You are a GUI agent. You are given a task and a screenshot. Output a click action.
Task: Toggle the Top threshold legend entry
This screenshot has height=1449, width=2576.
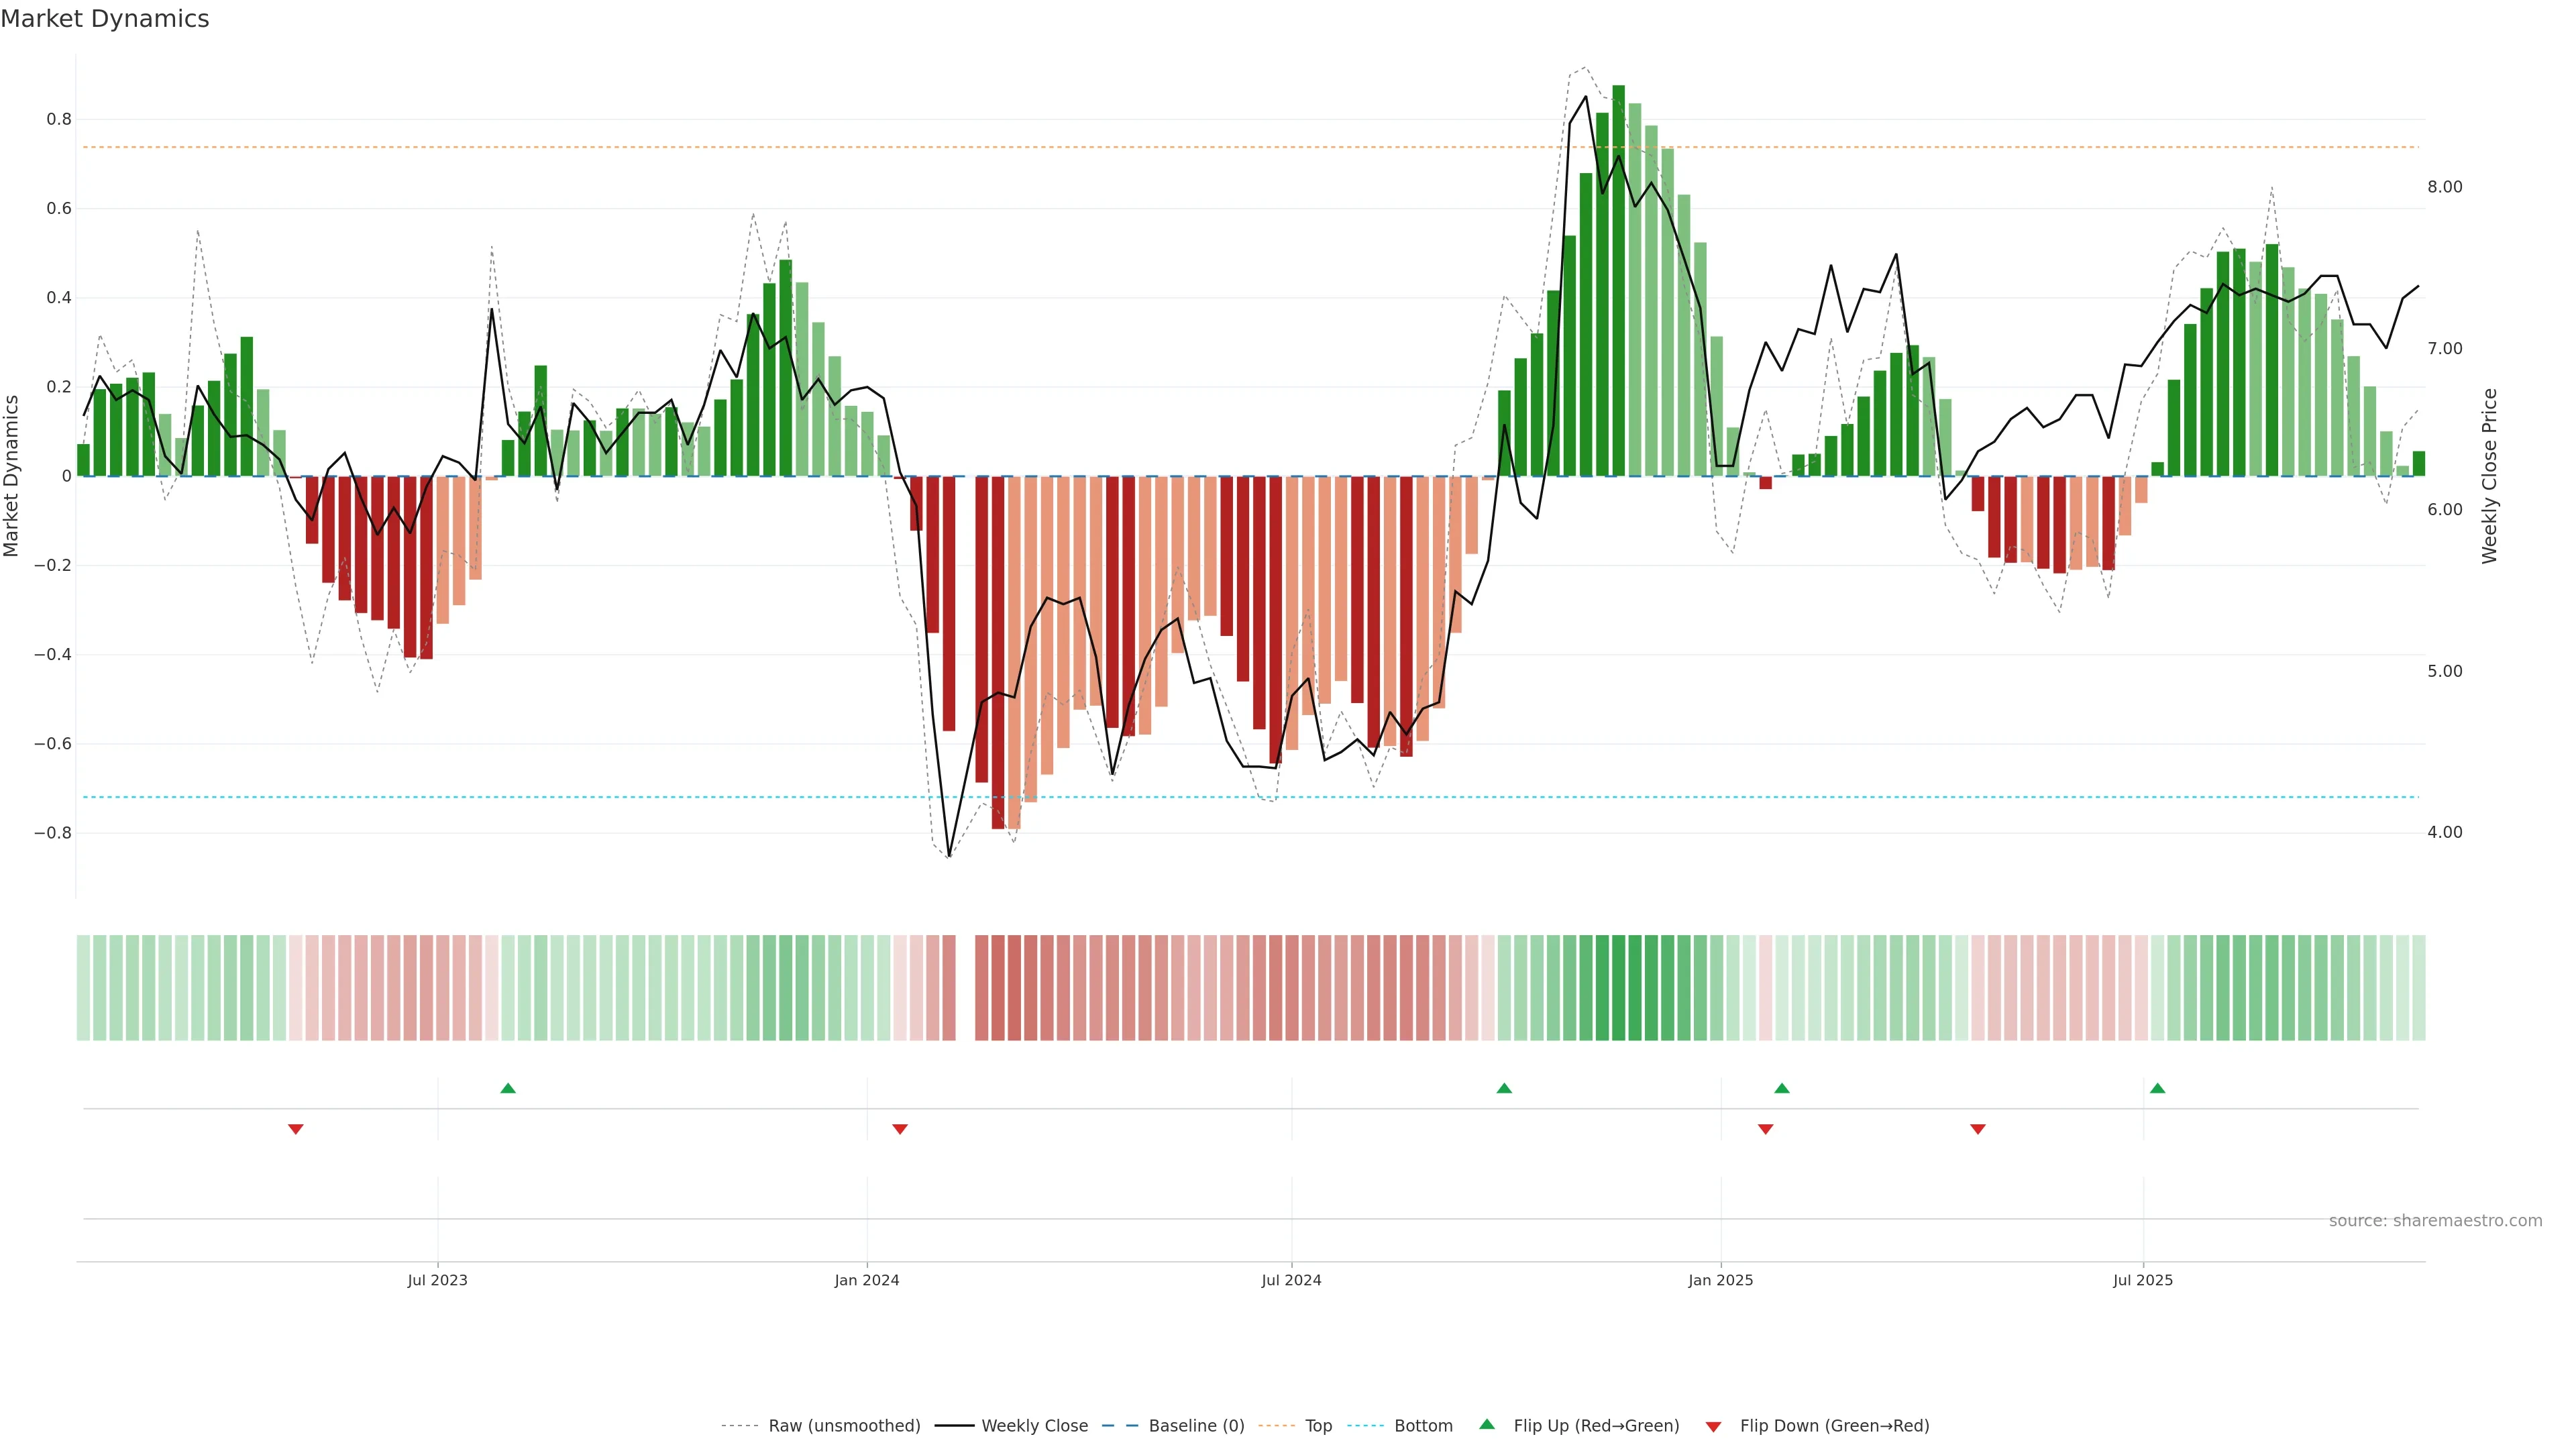point(1318,1426)
